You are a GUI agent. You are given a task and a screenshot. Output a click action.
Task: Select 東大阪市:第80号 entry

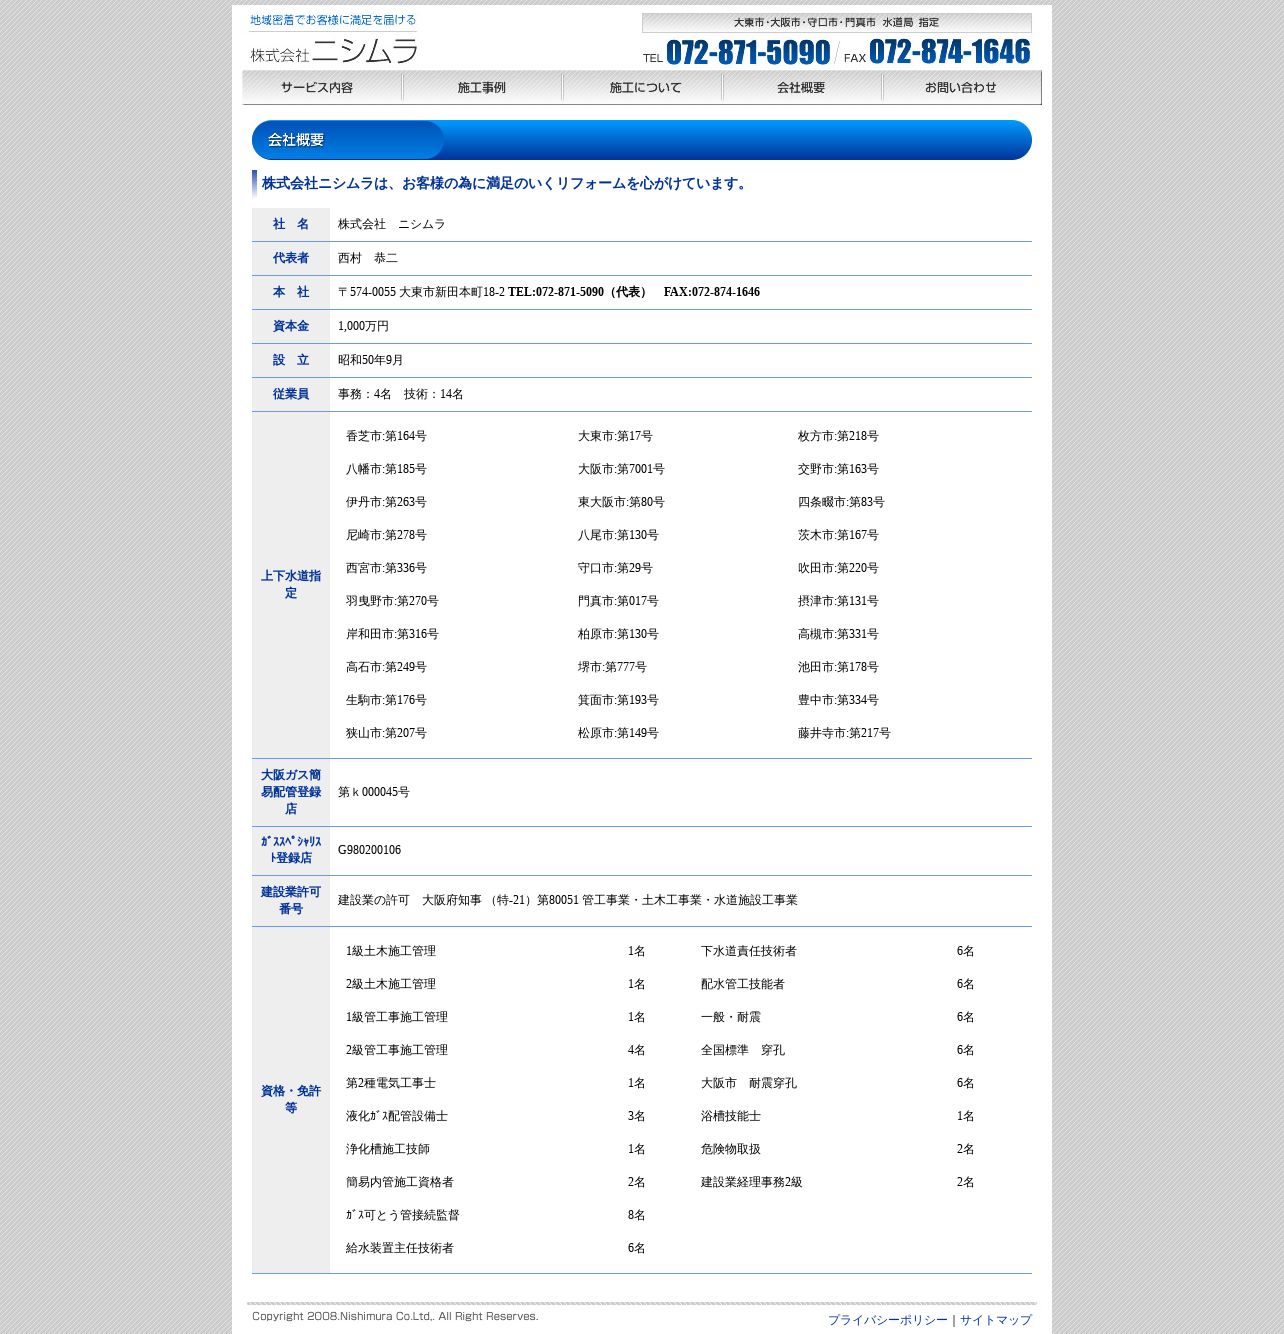pos(621,502)
